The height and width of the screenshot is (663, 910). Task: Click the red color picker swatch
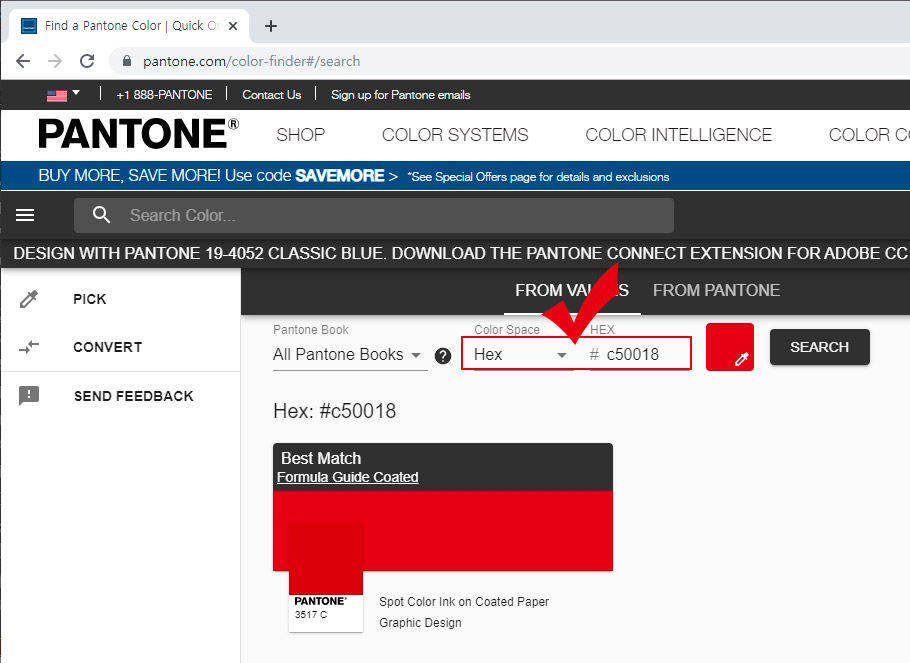pos(730,347)
